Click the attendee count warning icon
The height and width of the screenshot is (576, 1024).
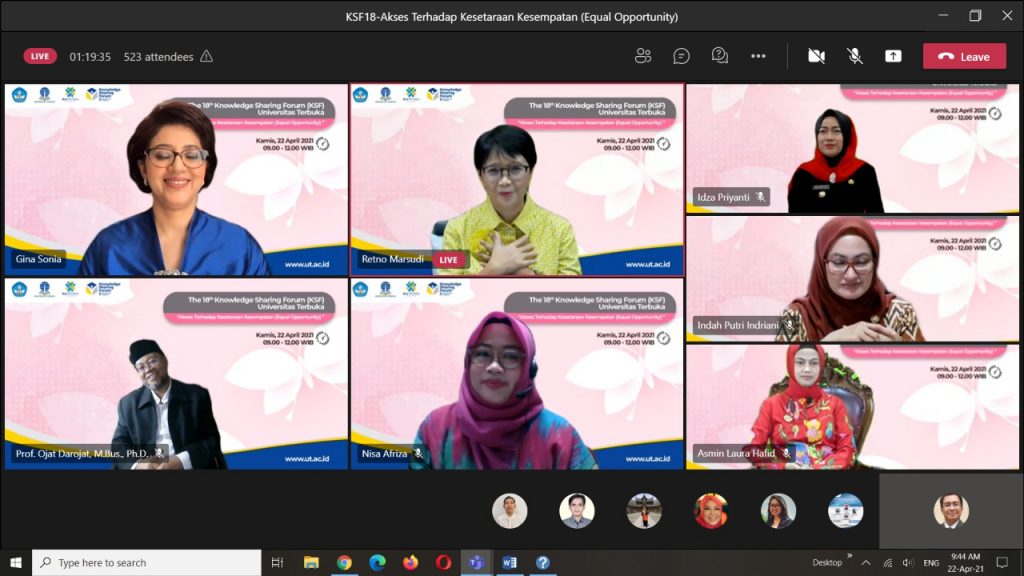pyautogui.click(x=207, y=57)
